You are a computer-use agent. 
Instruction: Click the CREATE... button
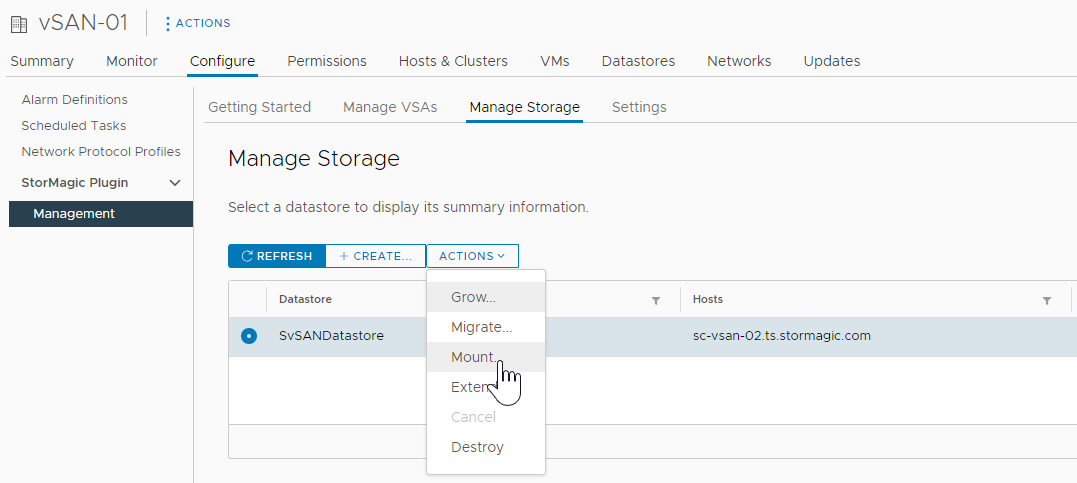(x=376, y=256)
